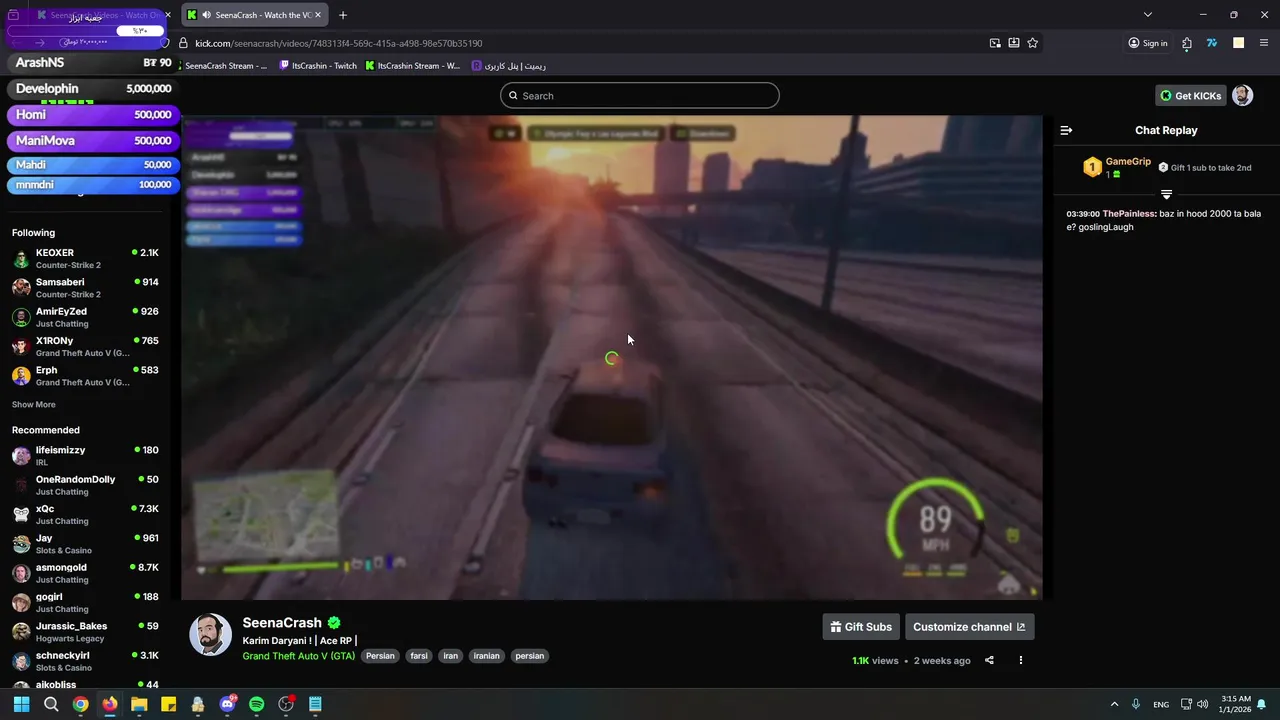The image size is (1280, 720).
Task: Open SeenaCrash Stream bookmark
Action: click(x=224, y=66)
